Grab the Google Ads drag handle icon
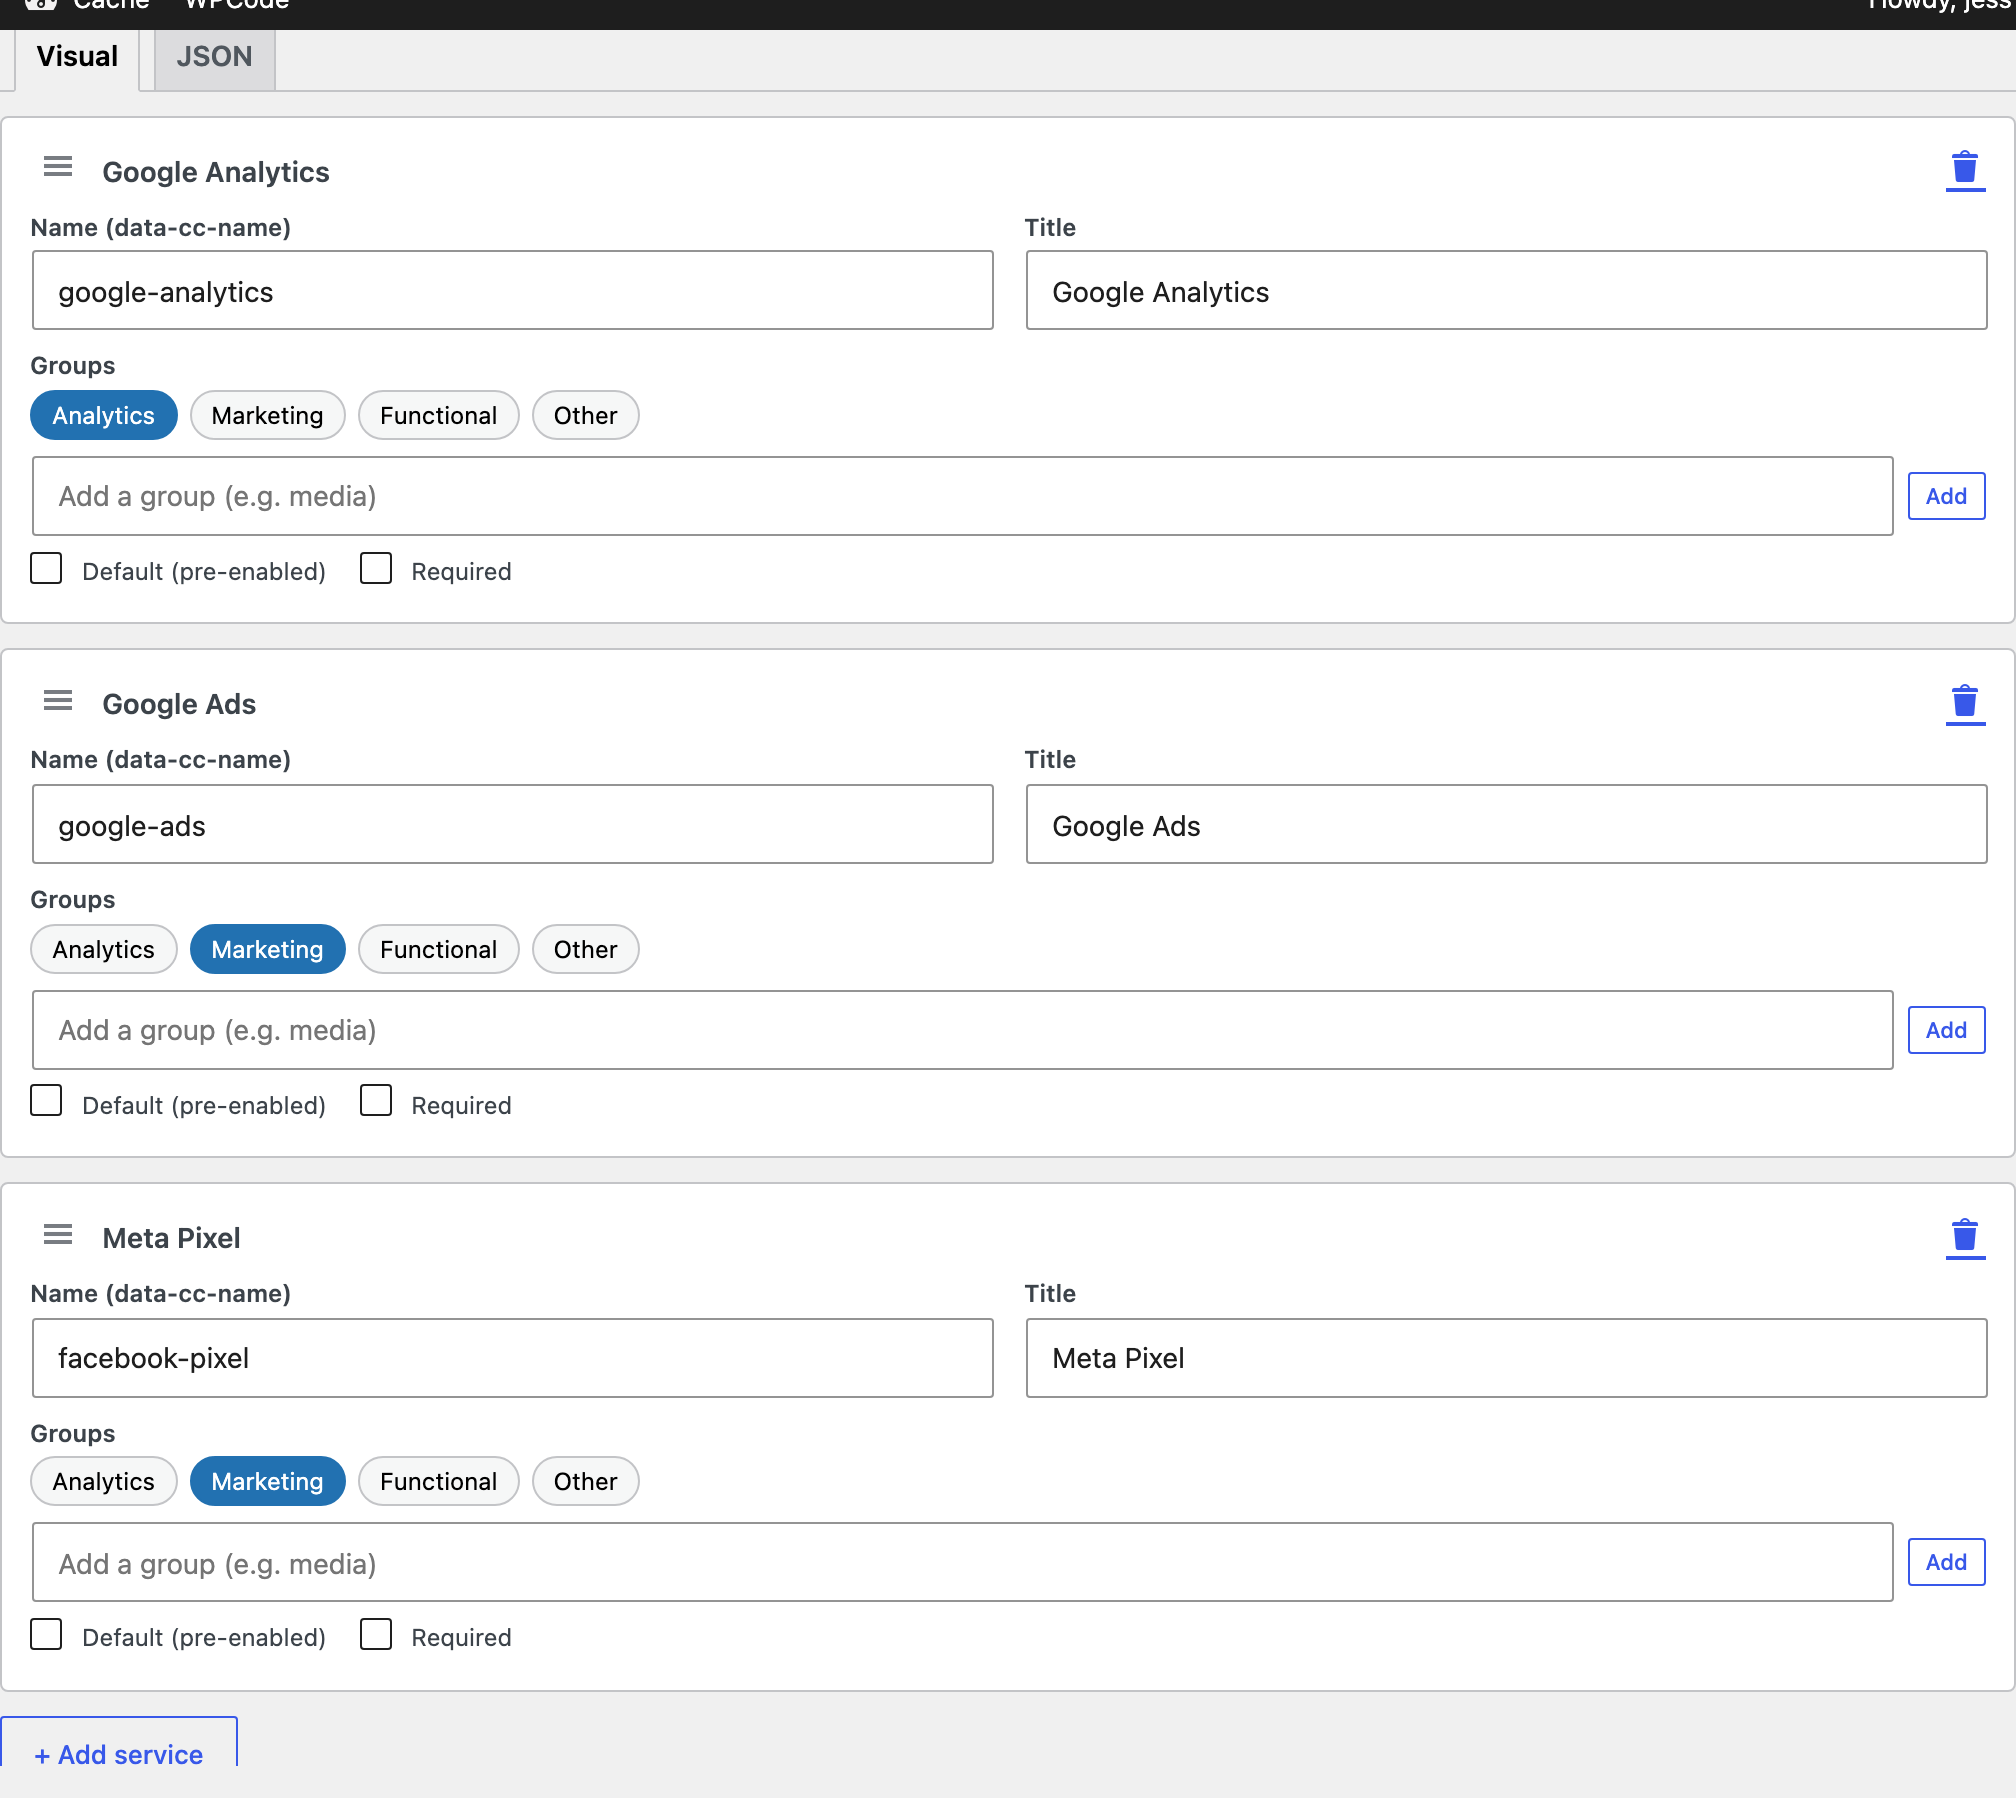The image size is (2016, 1798). click(x=58, y=701)
